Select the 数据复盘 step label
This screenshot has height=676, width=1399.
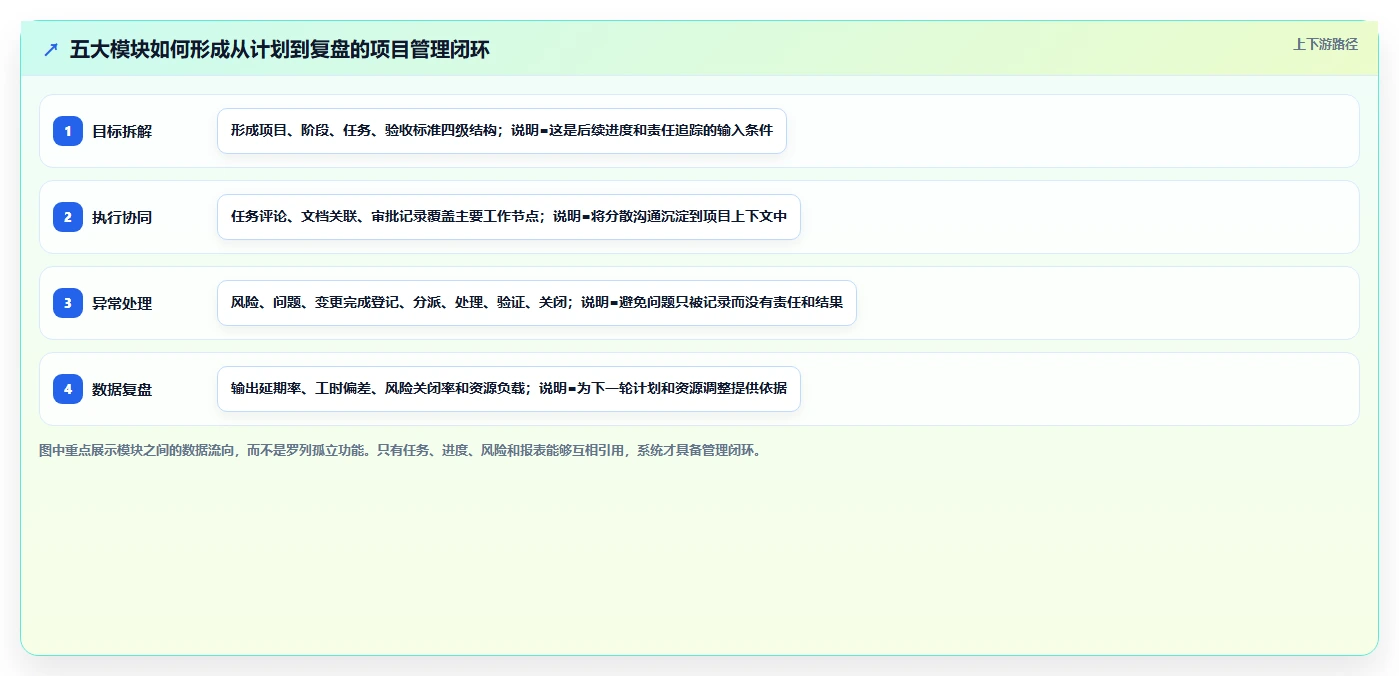[x=122, y=389]
